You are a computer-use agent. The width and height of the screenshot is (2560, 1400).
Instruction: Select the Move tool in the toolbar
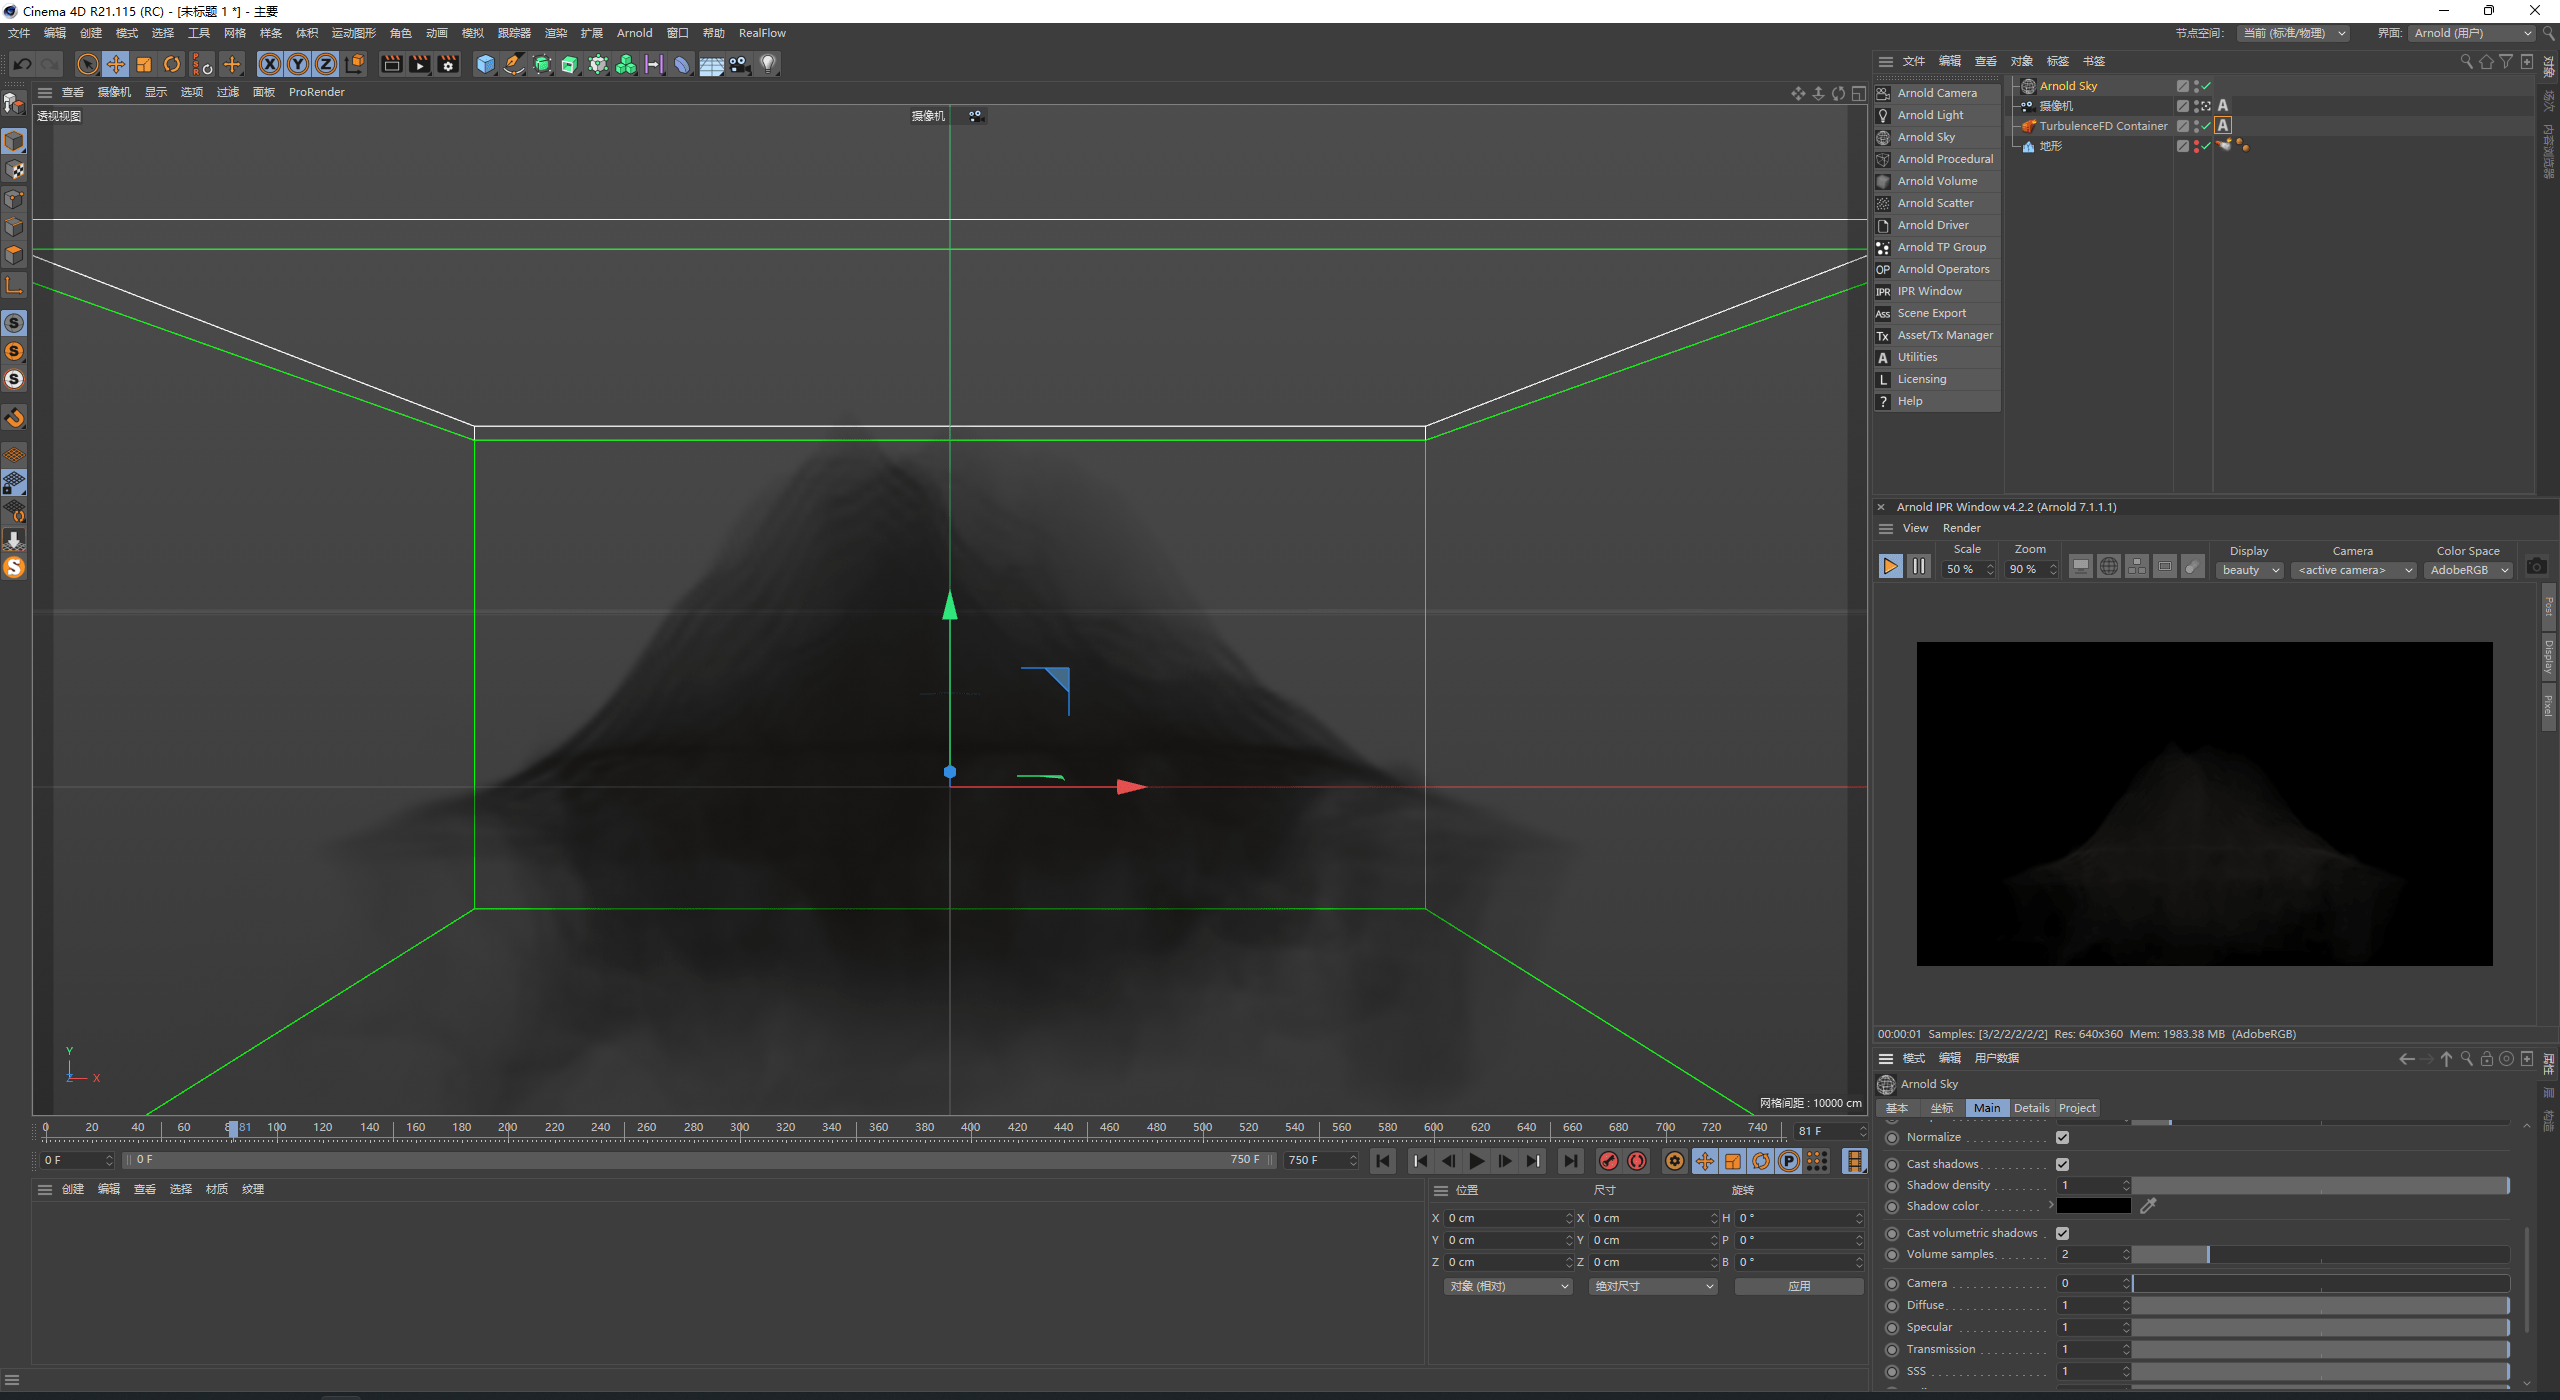coord(115,64)
